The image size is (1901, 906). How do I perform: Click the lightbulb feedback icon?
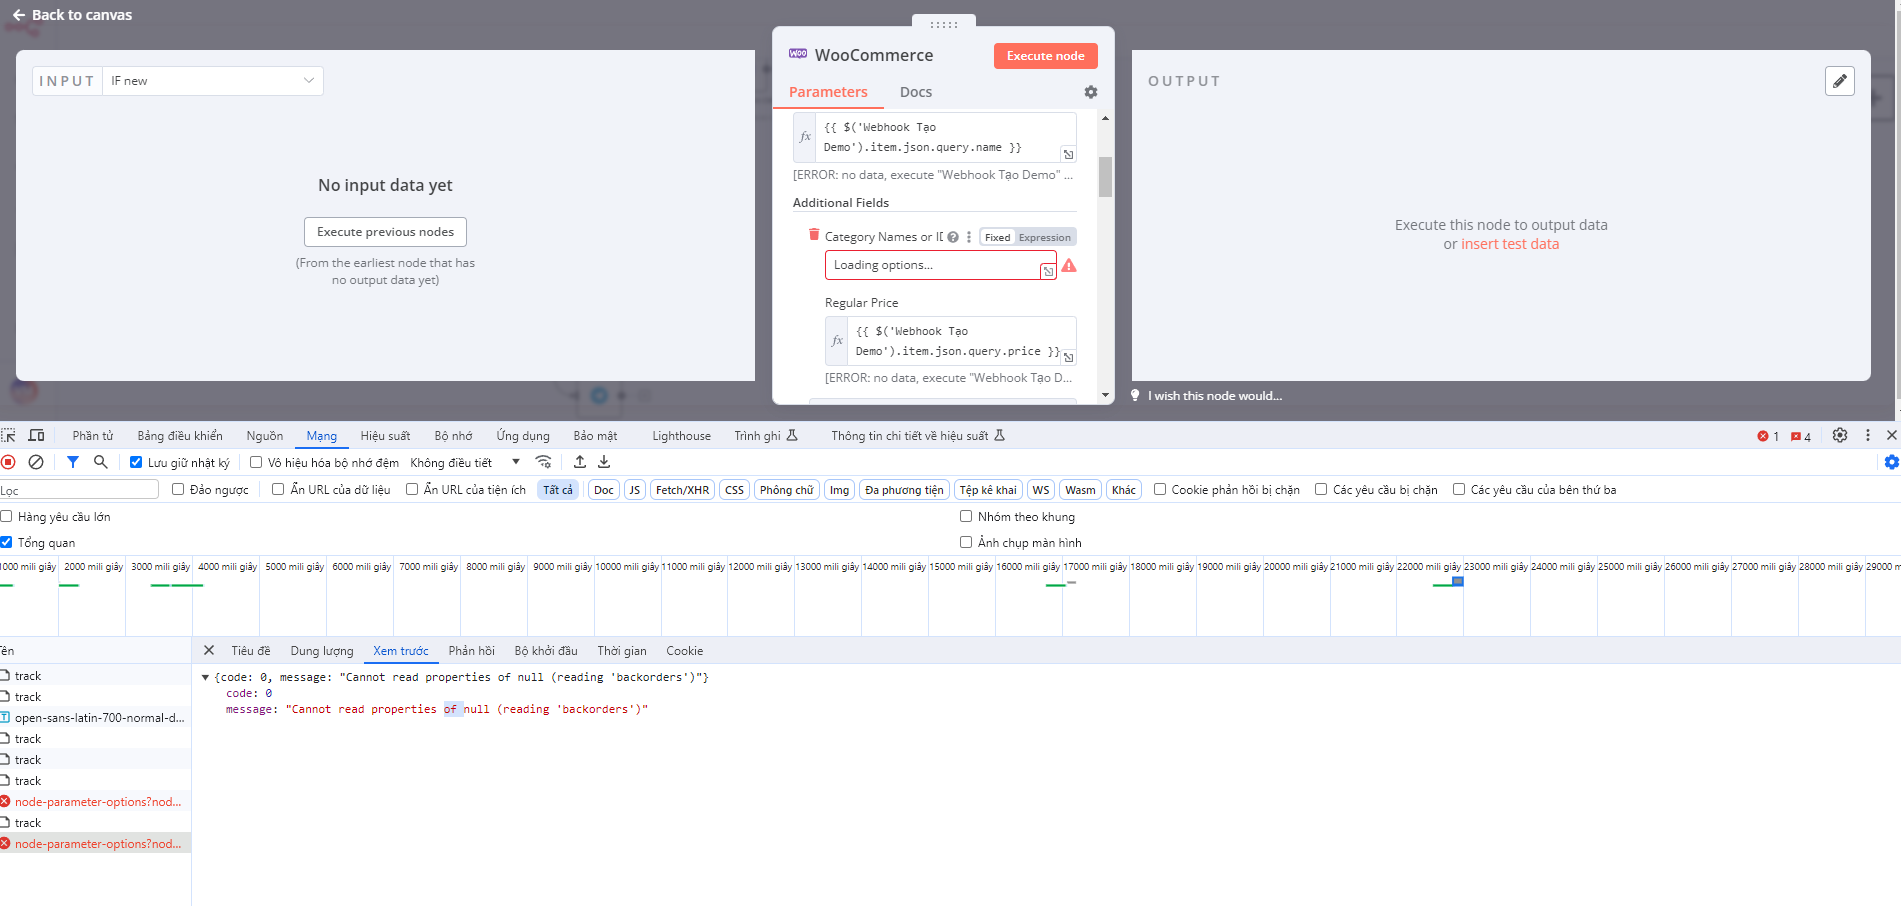(x=1135, y=395)
